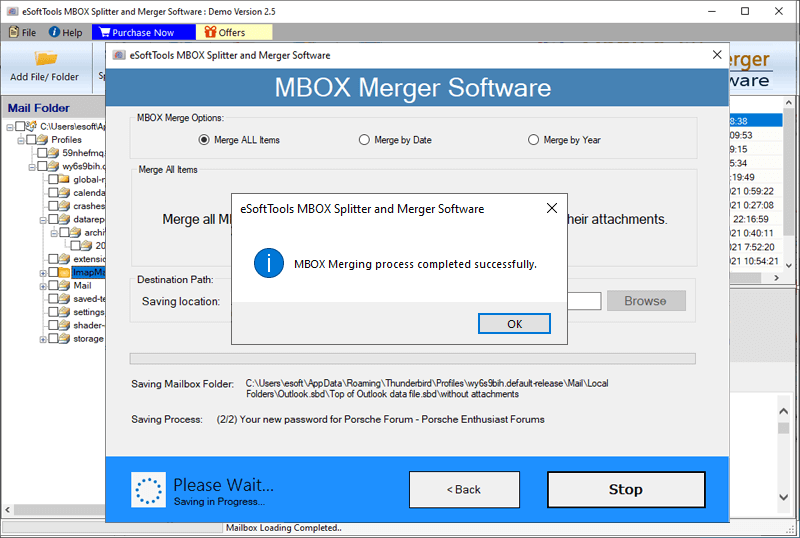
Task: Expand the Mail folder node
Action: tap(43, 286)
